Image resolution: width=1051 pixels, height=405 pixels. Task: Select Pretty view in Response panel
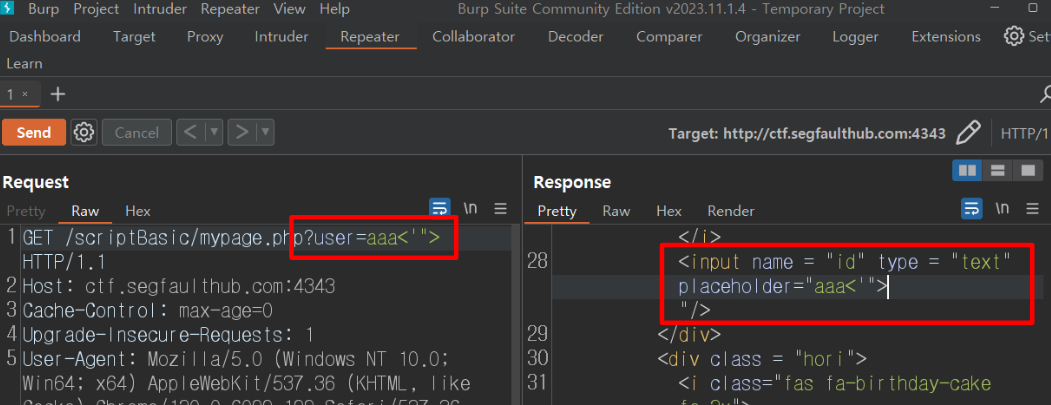point(557,211)
